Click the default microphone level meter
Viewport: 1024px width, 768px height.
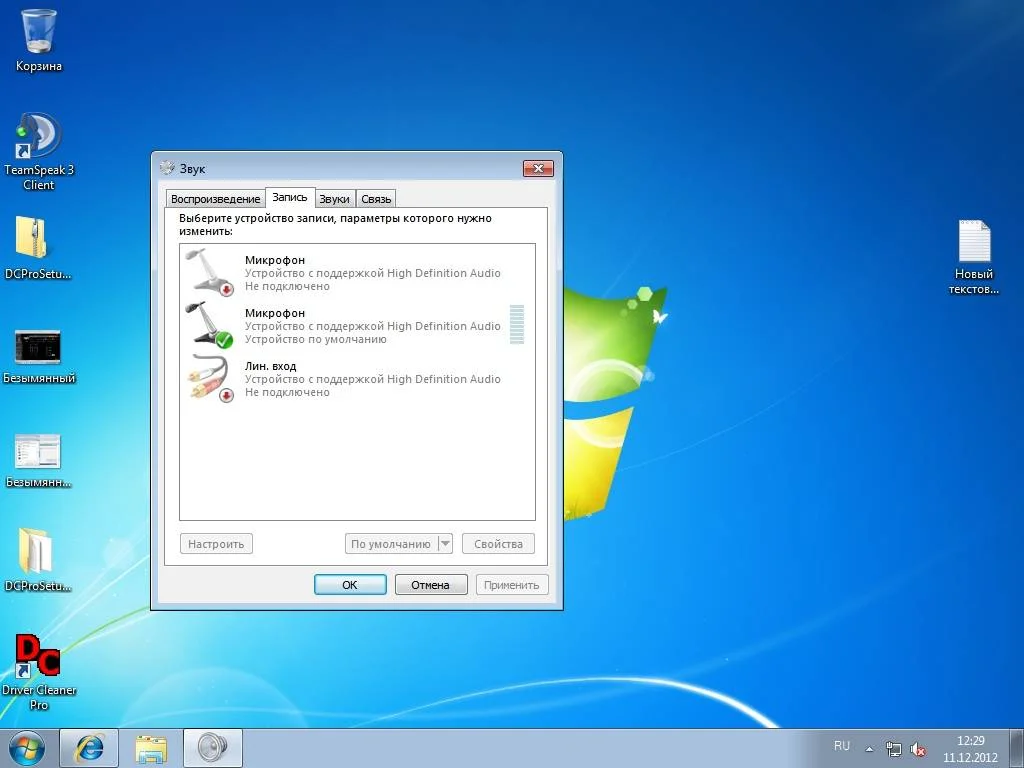tap(516, 325)
